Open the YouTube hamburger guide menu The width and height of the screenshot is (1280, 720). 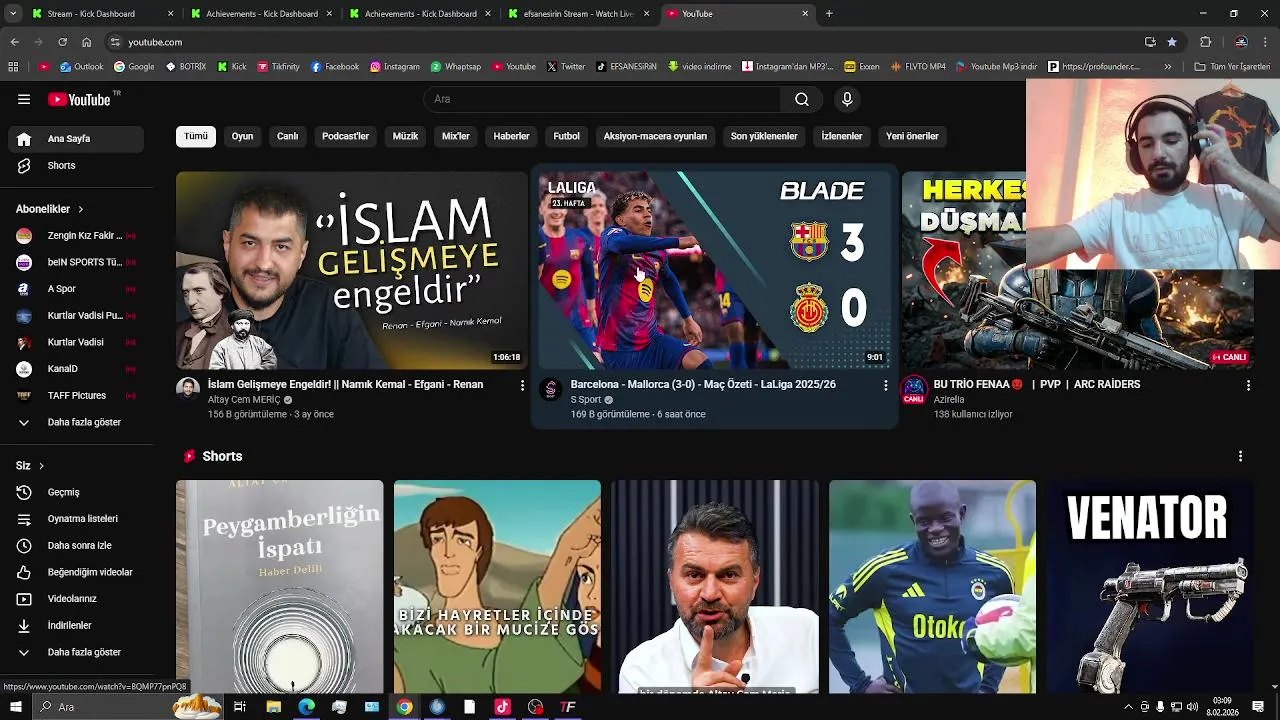coord(24,99)
